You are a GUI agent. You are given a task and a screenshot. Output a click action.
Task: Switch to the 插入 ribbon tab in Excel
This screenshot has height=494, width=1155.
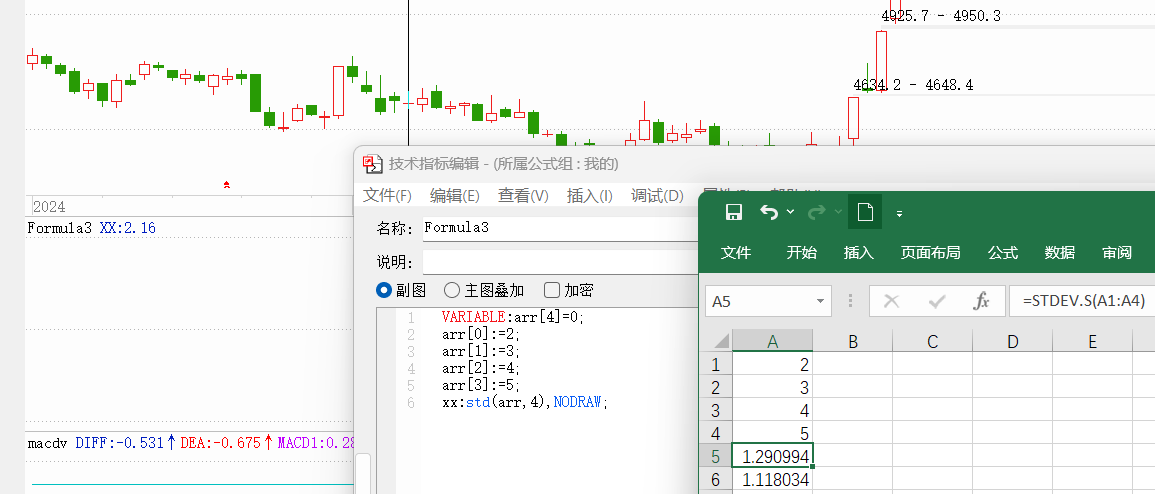tap(859, 253)
